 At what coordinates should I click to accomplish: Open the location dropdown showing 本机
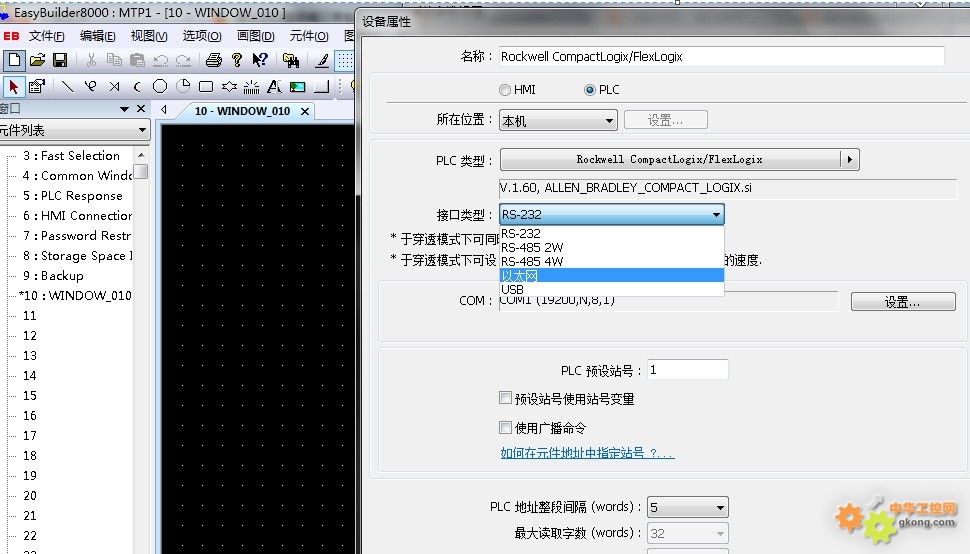pos(558,121)
